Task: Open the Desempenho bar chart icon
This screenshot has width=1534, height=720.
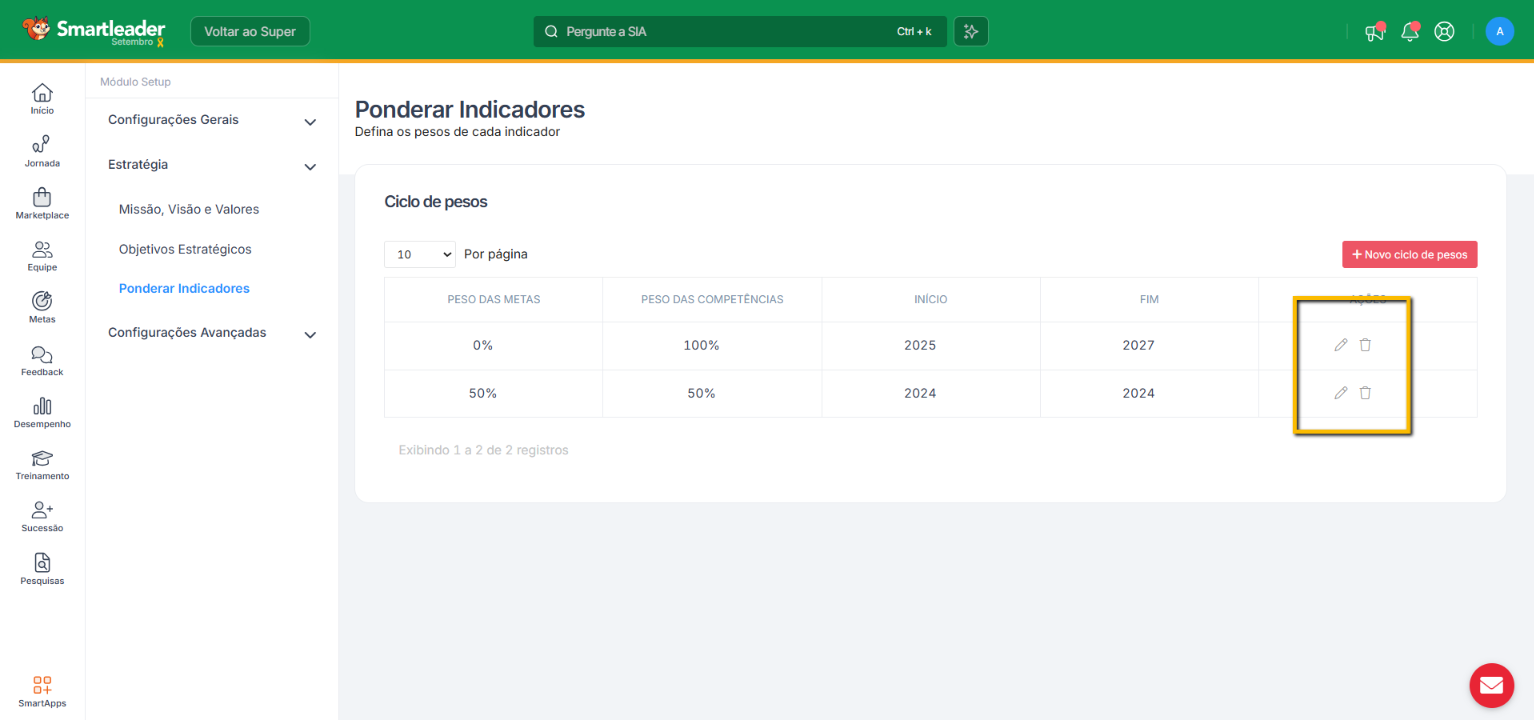Action: (42, 406)
